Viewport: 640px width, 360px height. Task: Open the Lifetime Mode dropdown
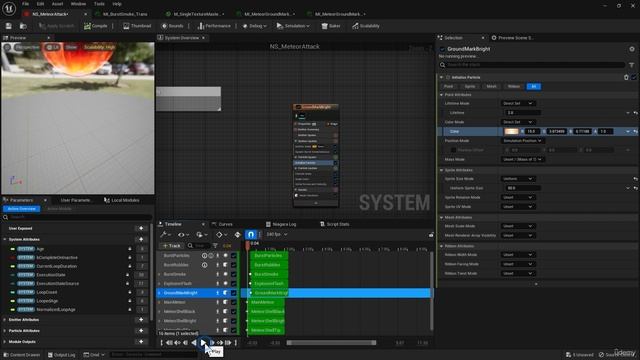[x=518, y=103]
